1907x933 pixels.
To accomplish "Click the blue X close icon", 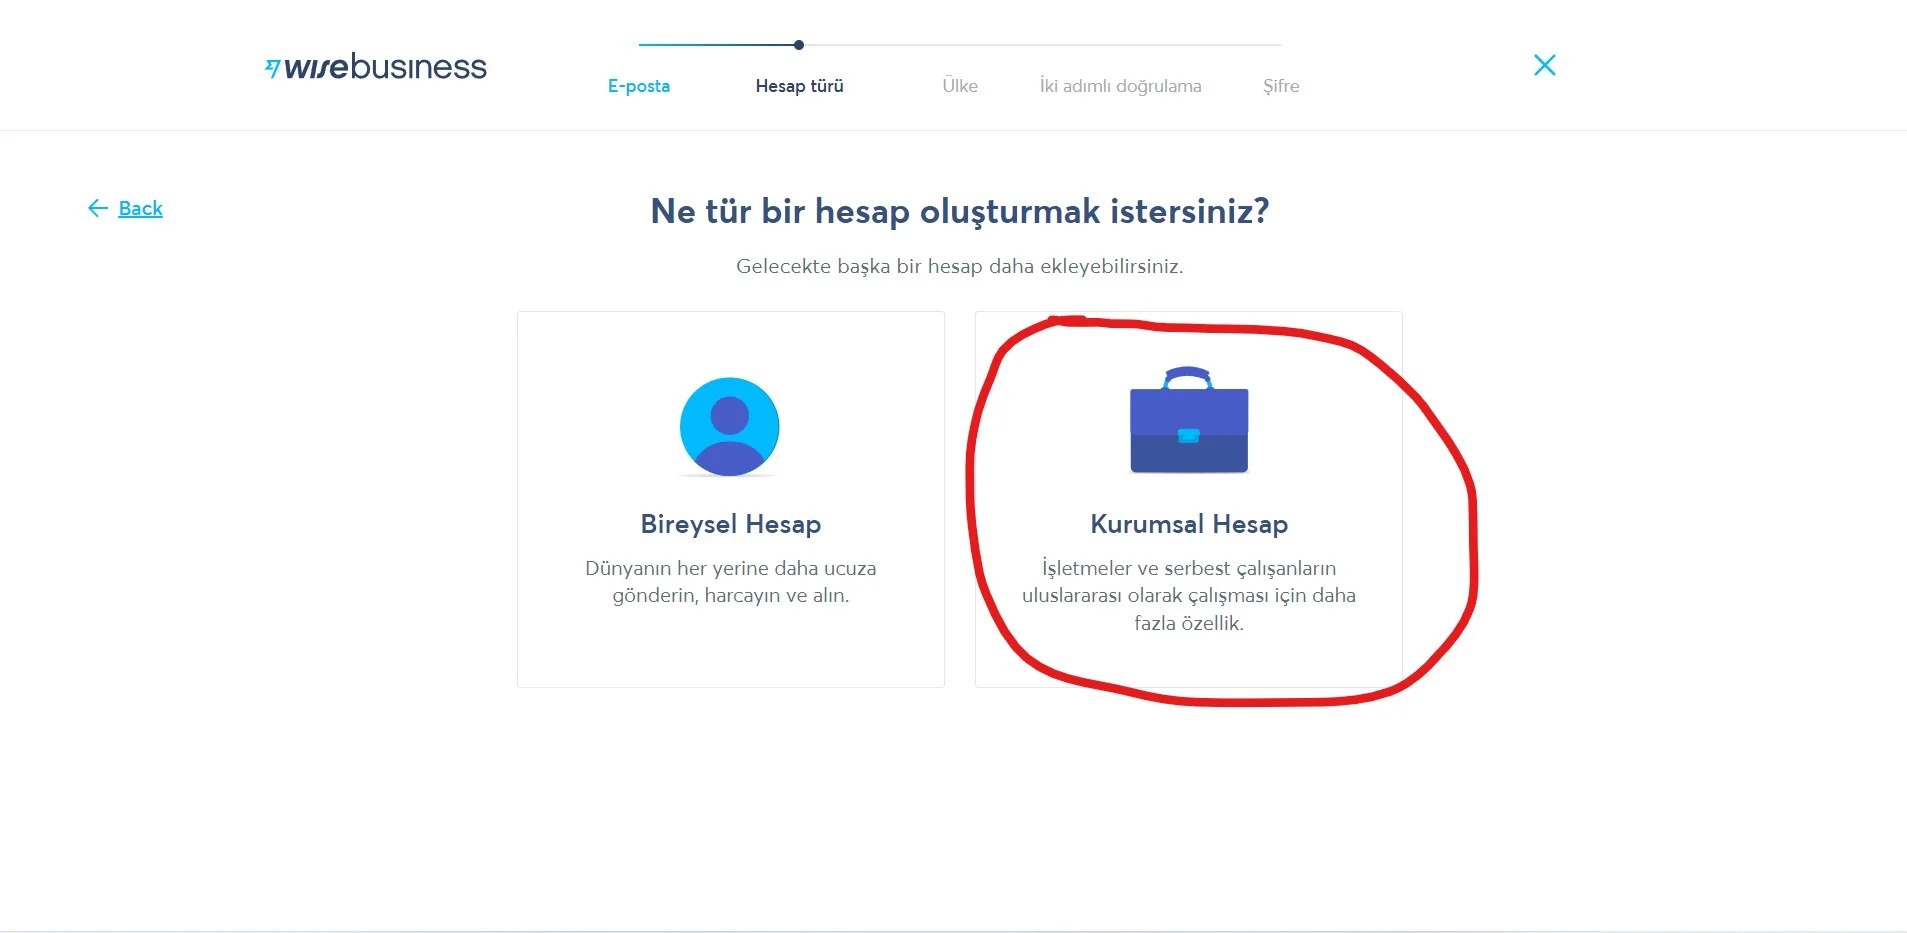I will pyautogui.click(x=1544, y=64).
